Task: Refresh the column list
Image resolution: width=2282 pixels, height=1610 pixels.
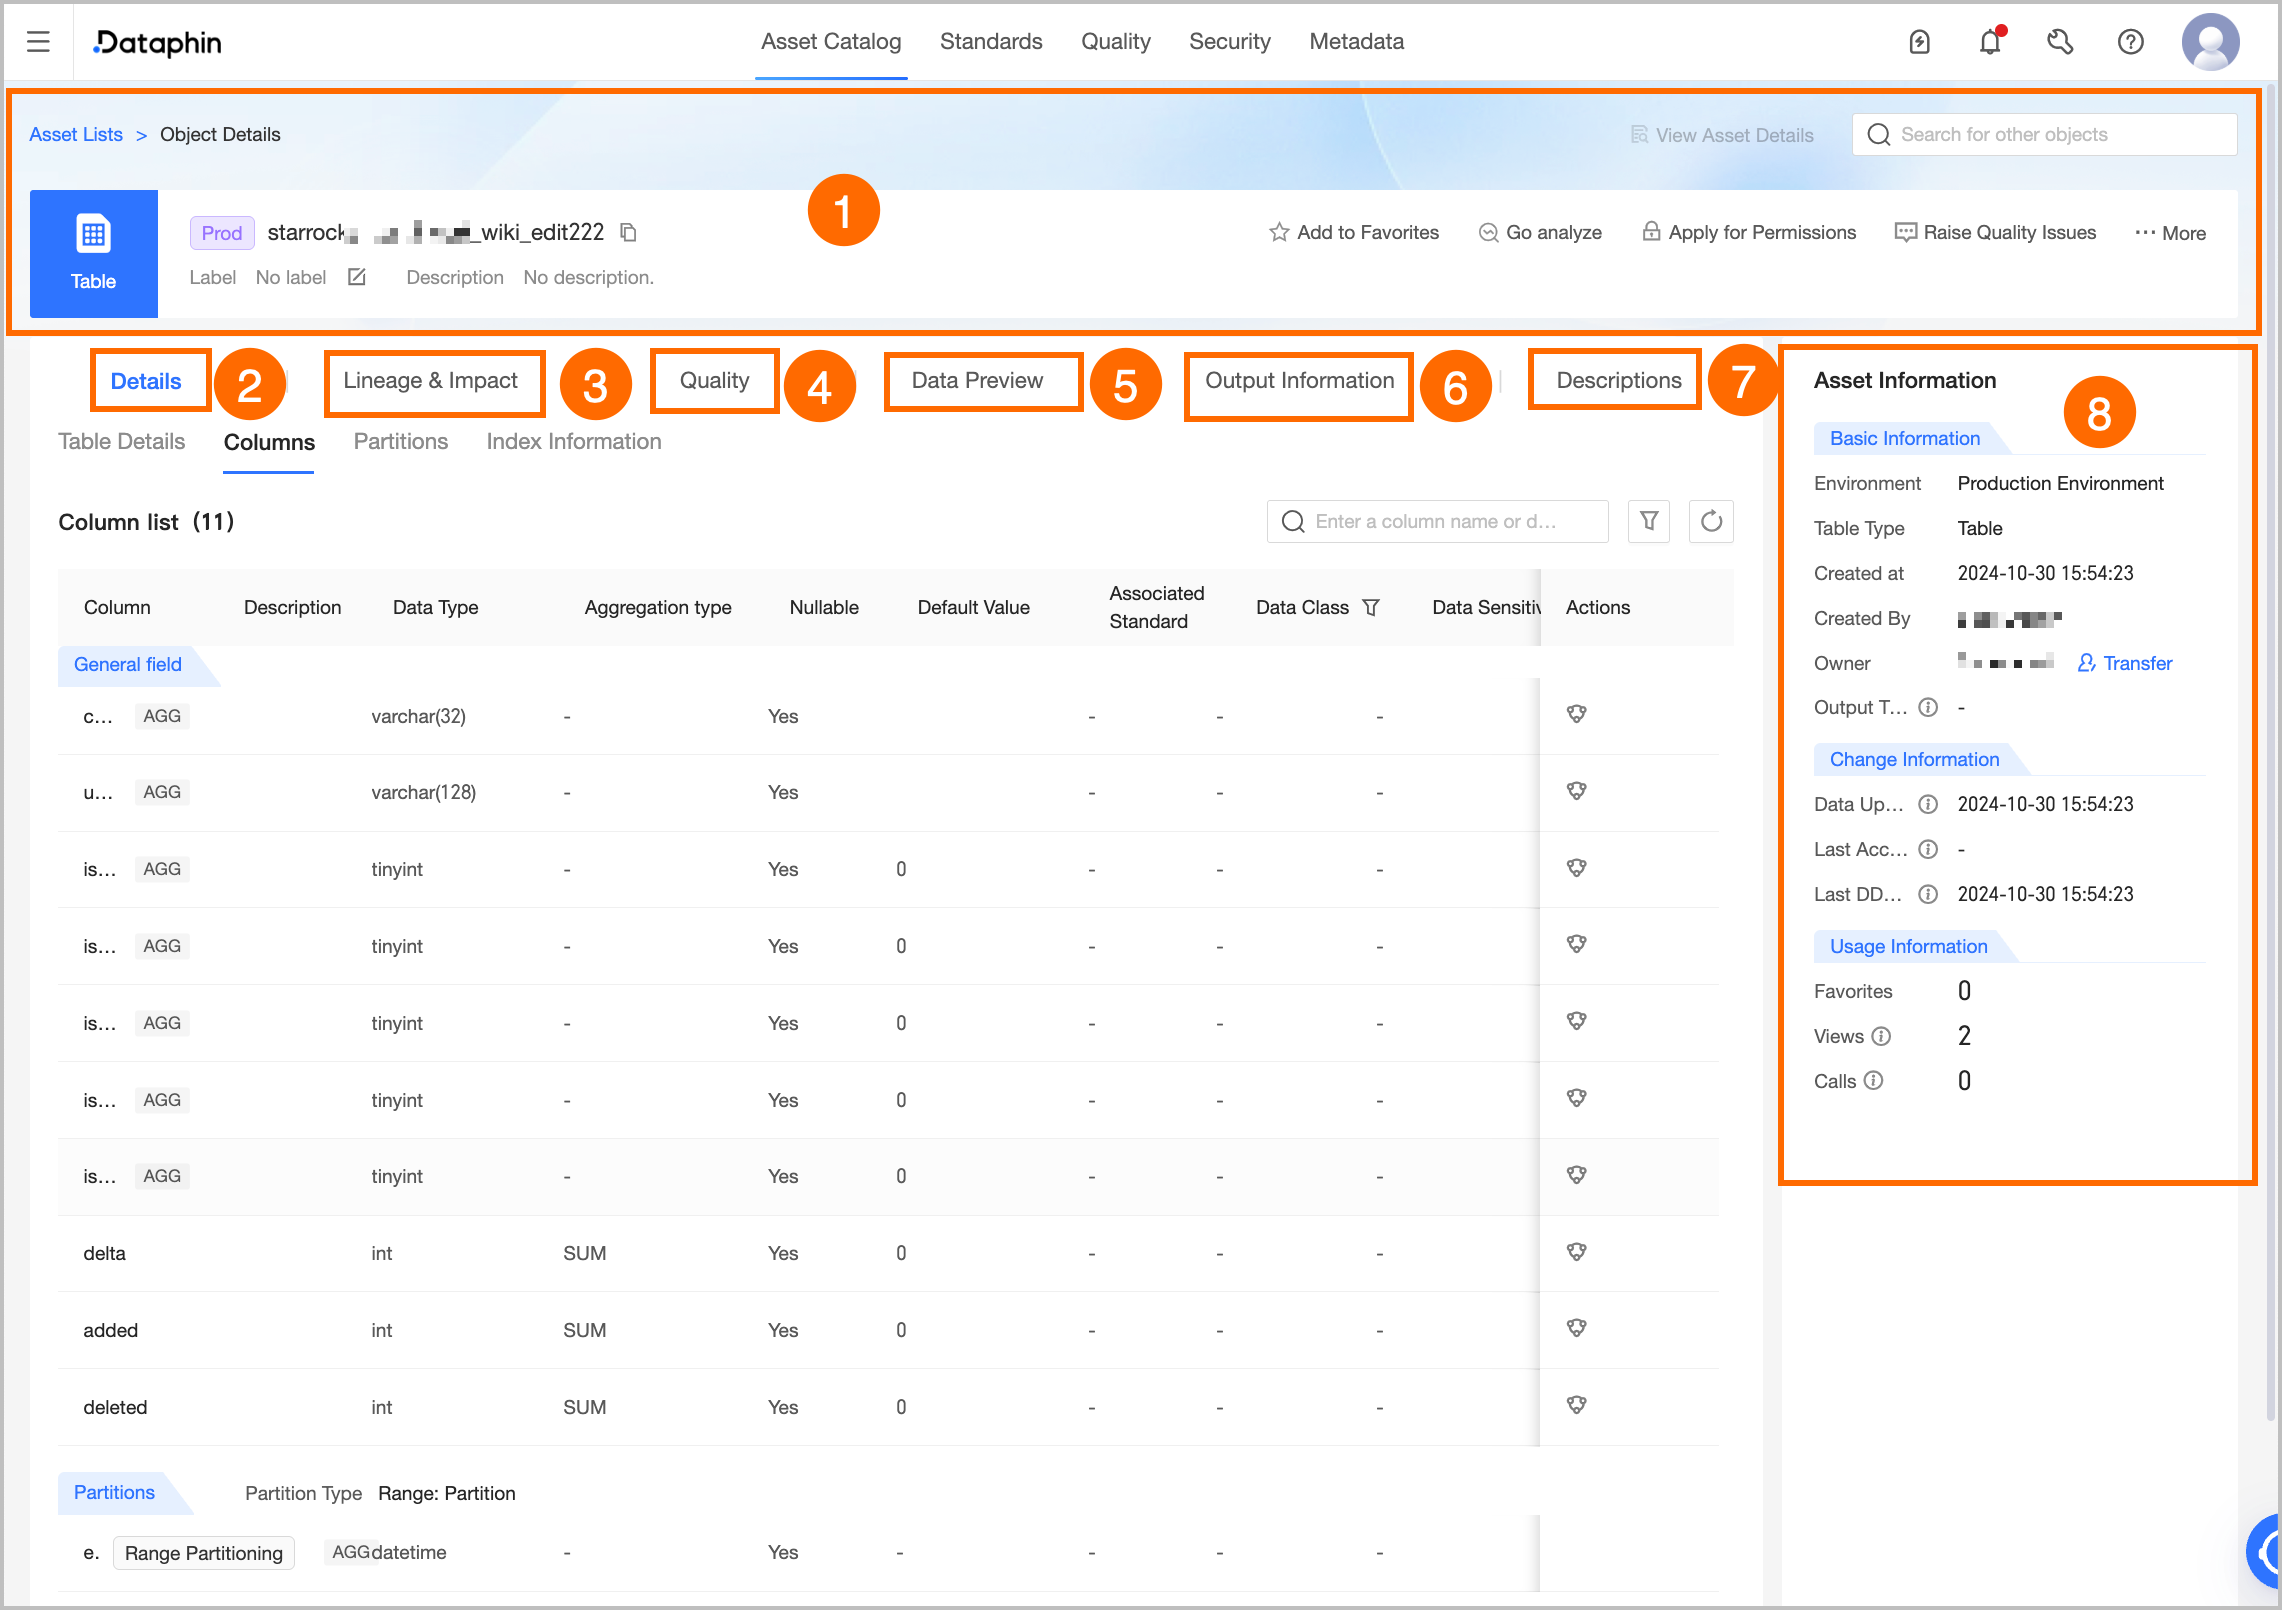Action: [x=1710, y=521]
